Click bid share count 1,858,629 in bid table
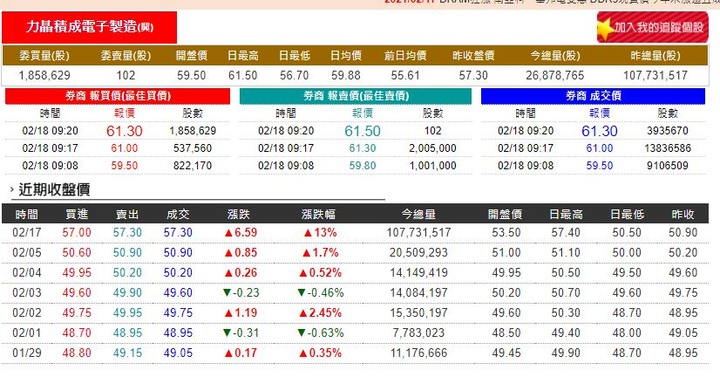 (192, 131)
